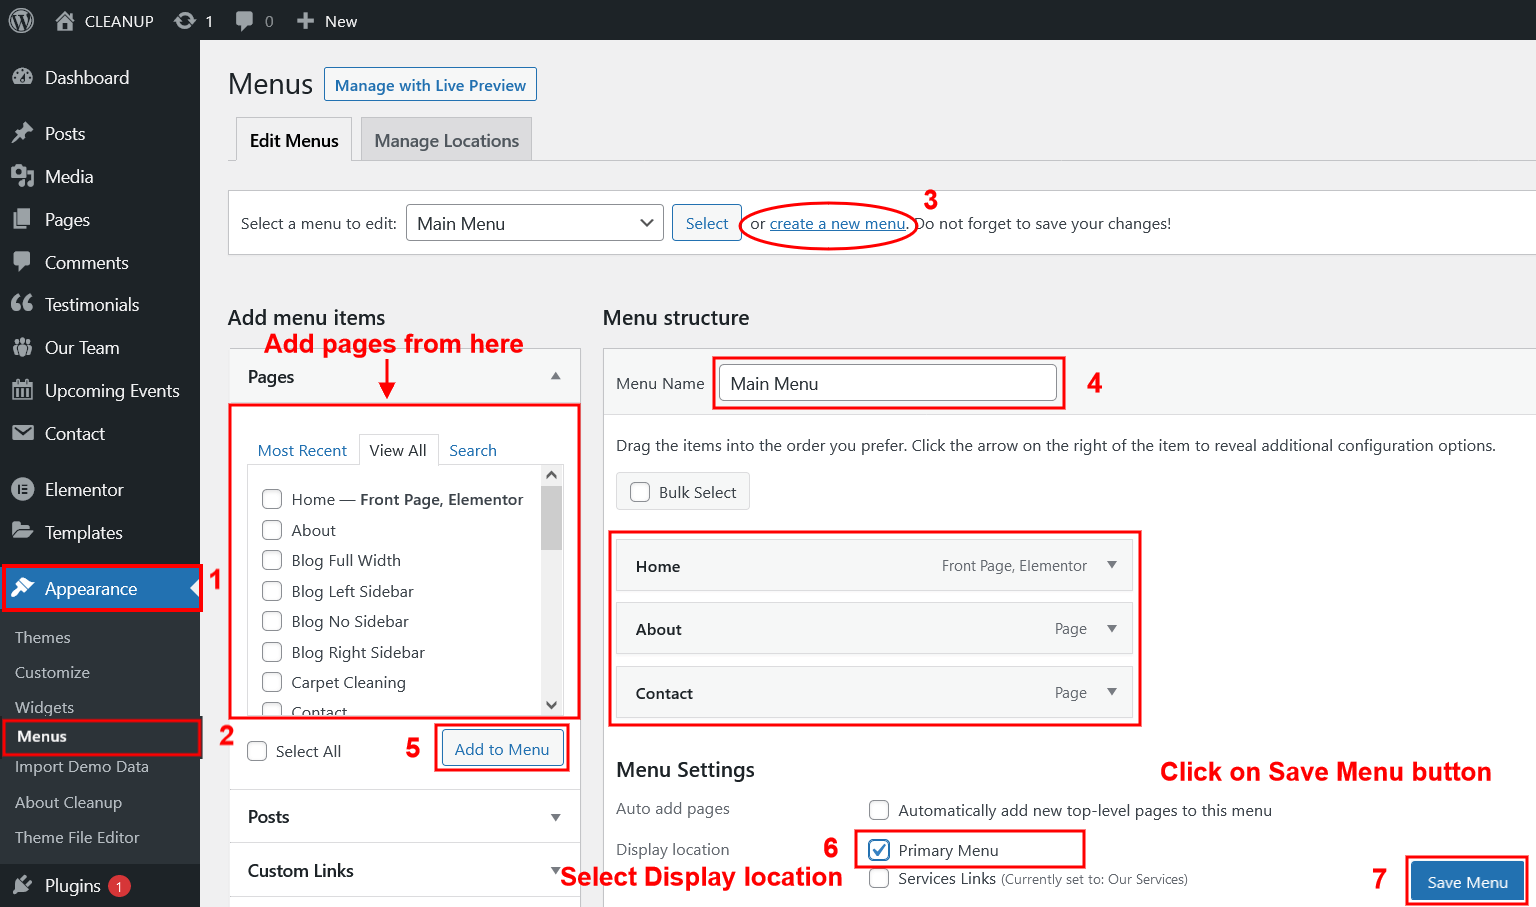
Task: Toggle the Primary Menu display location
Action: (x=879, y=850)
